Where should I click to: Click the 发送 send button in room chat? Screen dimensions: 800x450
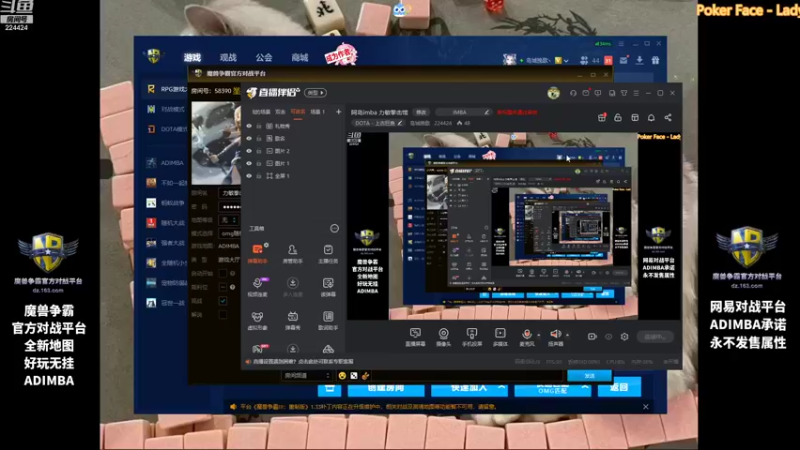coord(589,376)
